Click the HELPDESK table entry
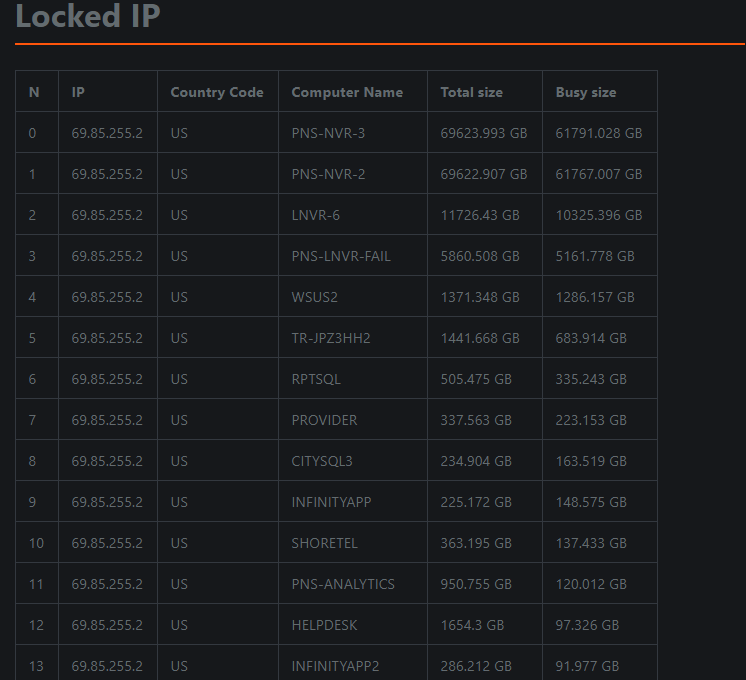This screenshot has height=680, width=746. (x=324, y=625)
